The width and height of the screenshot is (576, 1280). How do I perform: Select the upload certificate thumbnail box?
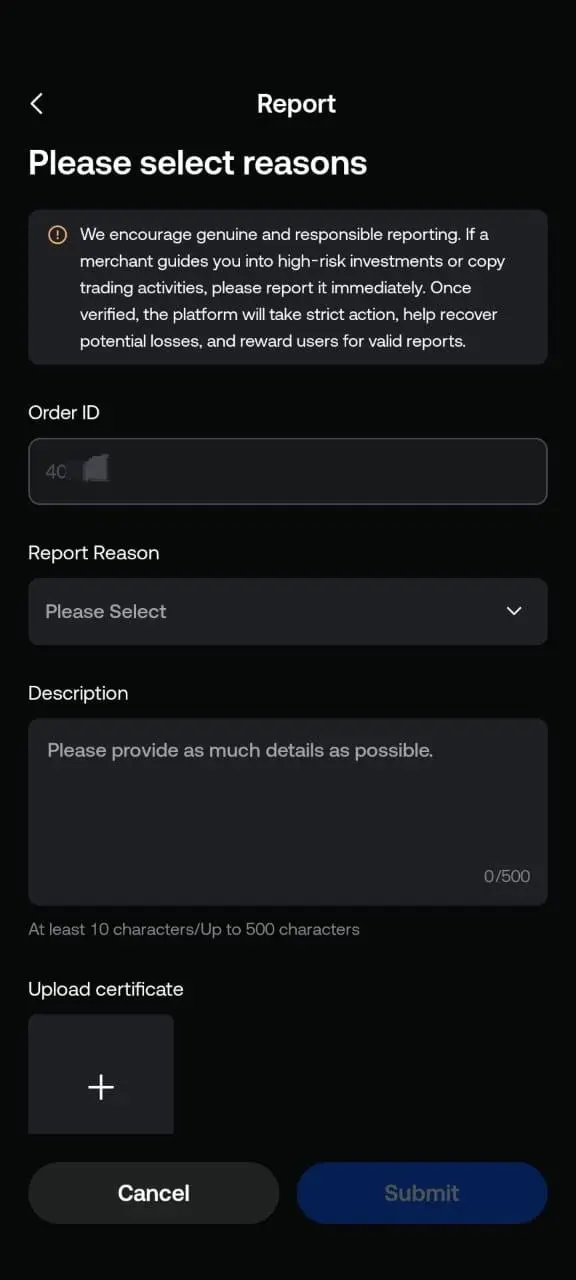coord(101,1074)
